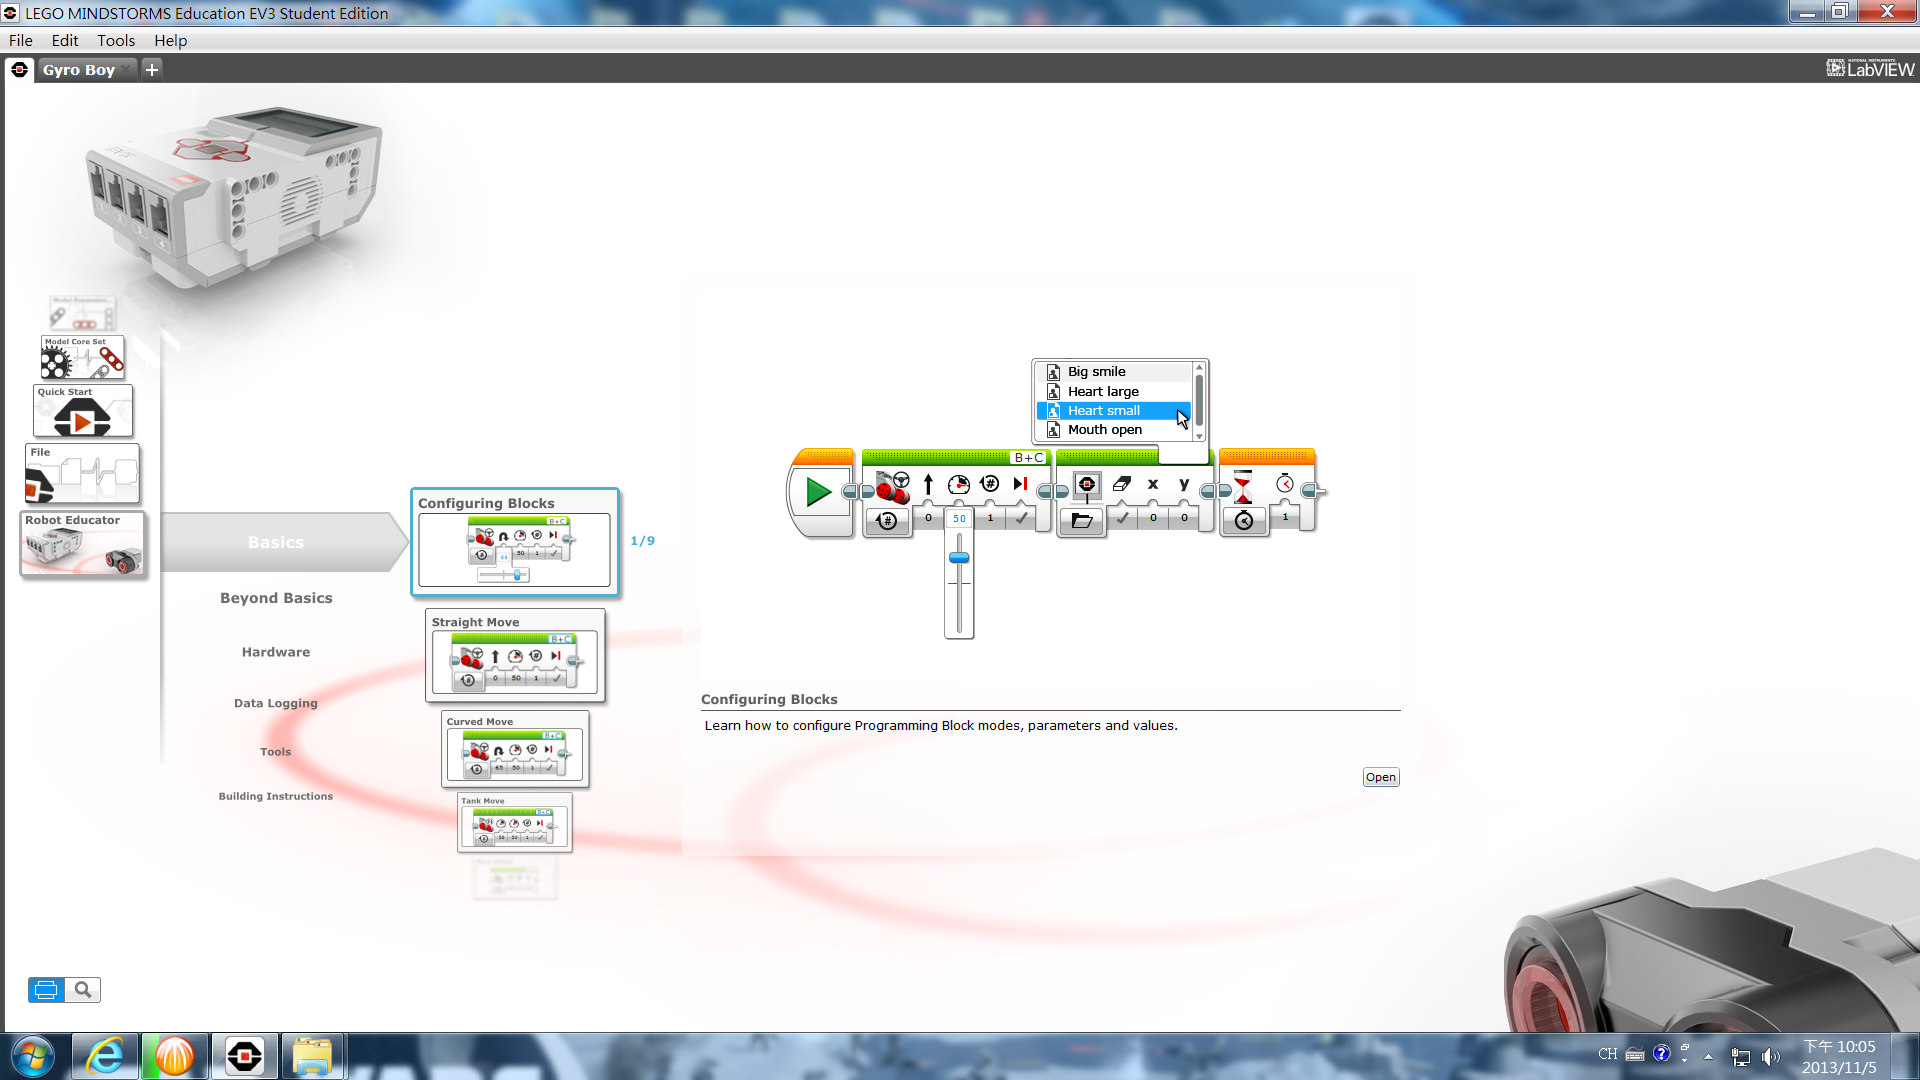Click the Wait seconds stopwatch icon
The width and height of the screenshot is (1920, 1080).
click(x=1285, y=484)
